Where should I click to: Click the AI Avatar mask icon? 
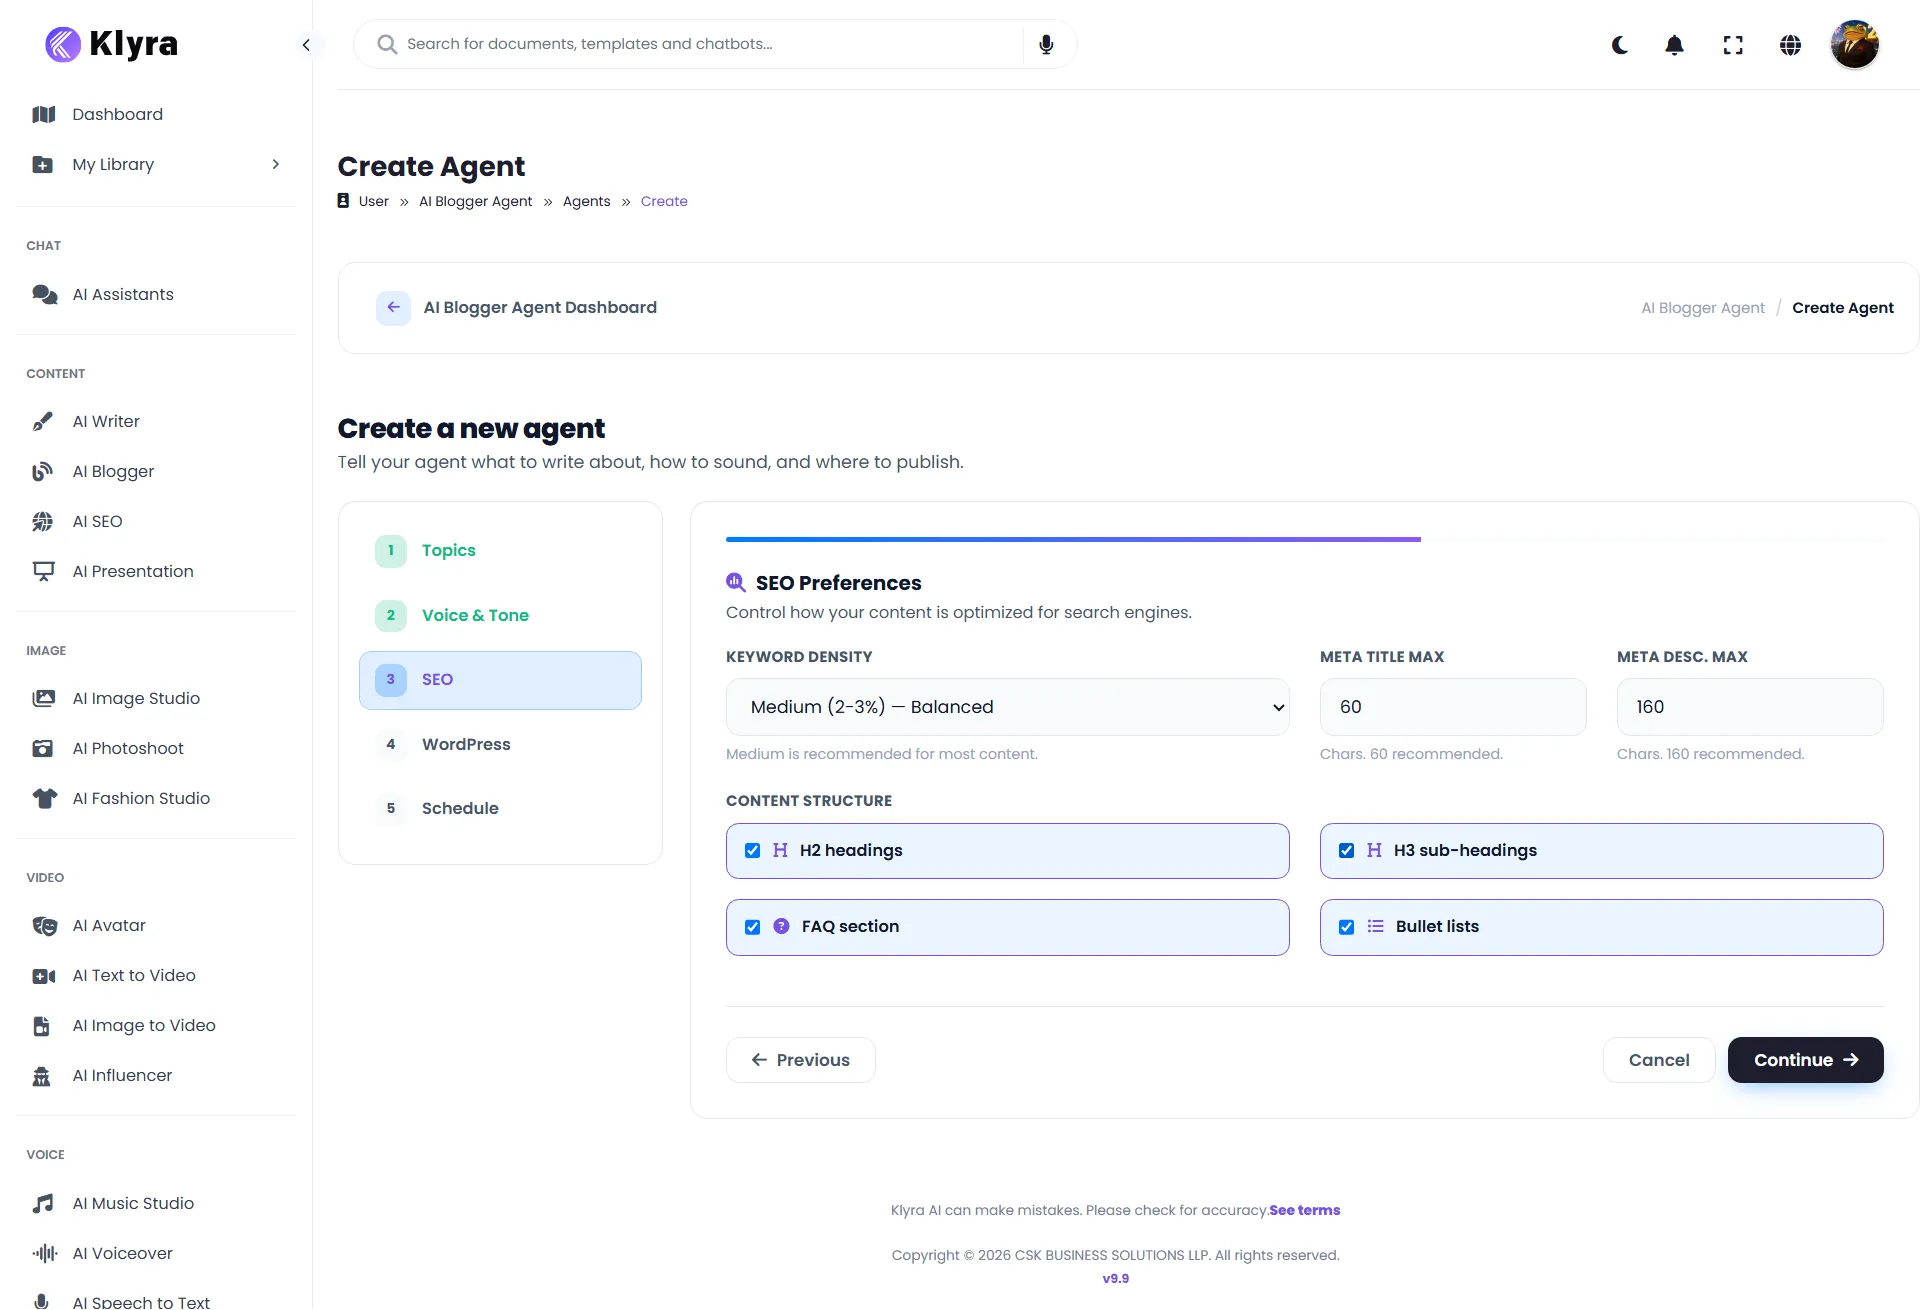[44, 925]
